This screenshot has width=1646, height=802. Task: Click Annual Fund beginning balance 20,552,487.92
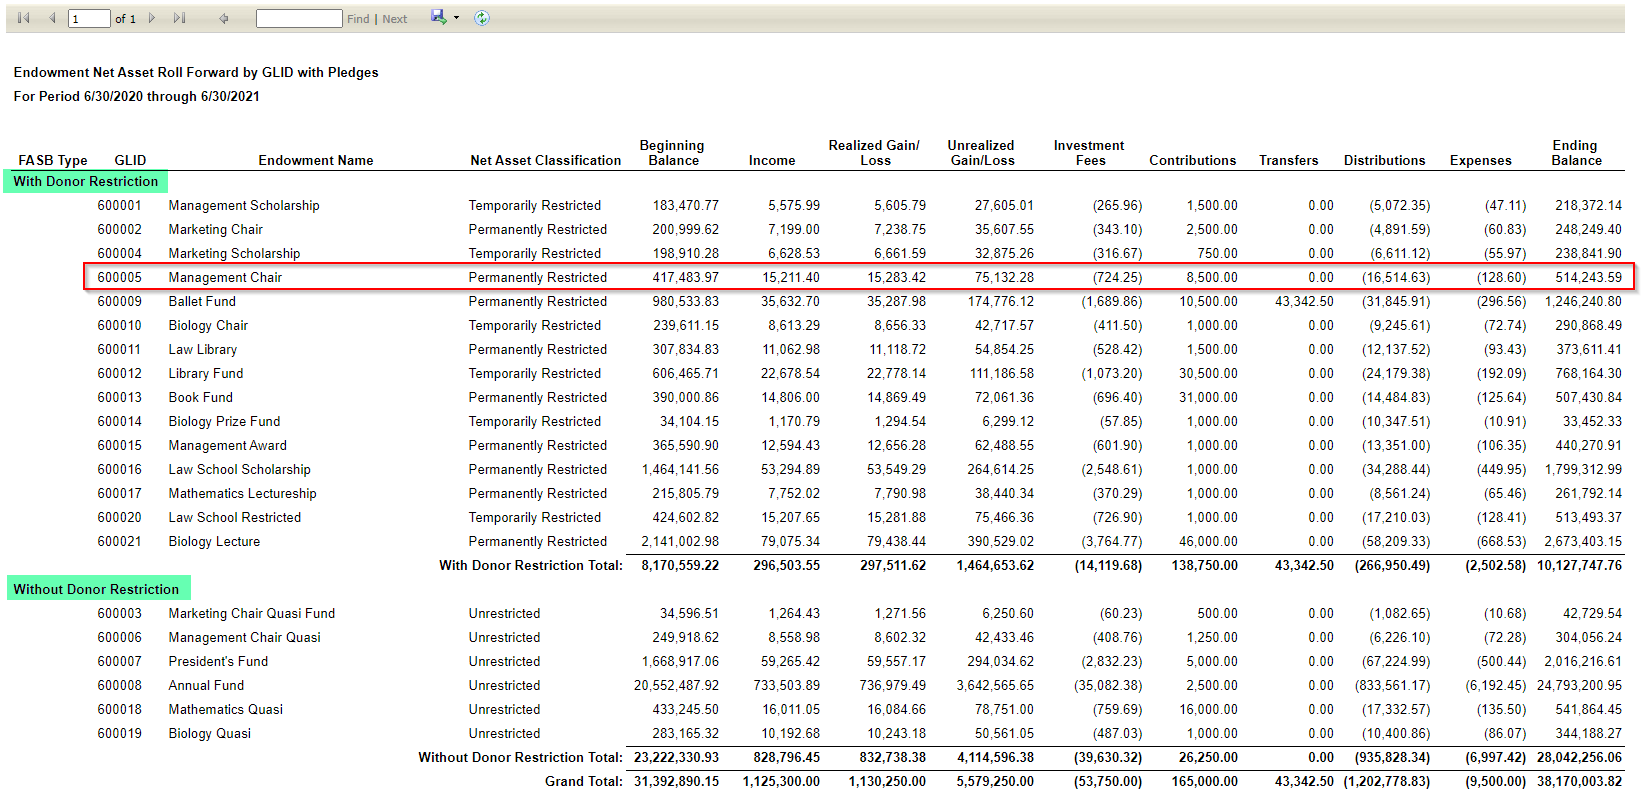676,685
